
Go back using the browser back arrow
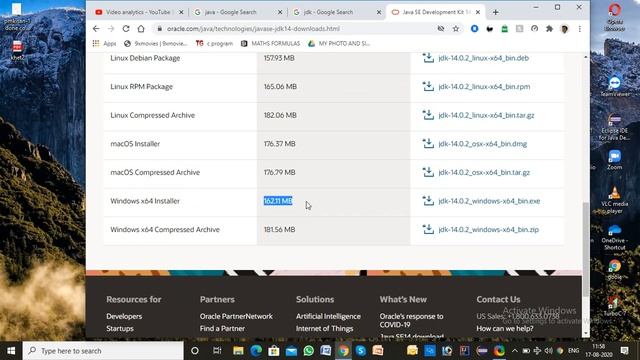pyautogui.click(x=96, y=29)
